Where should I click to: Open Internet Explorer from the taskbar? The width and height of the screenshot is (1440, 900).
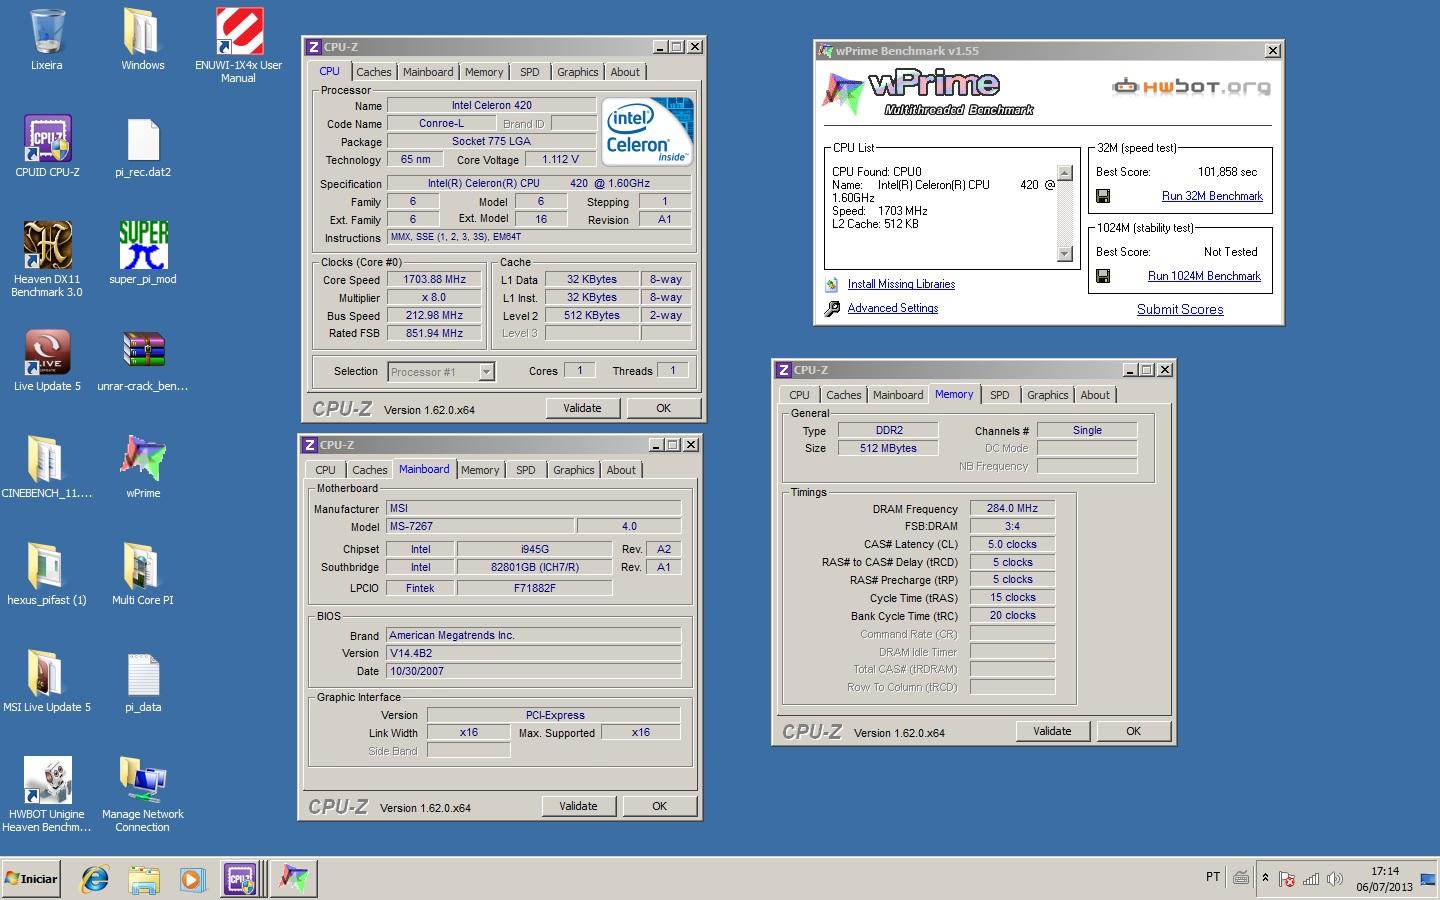(95, 879)
